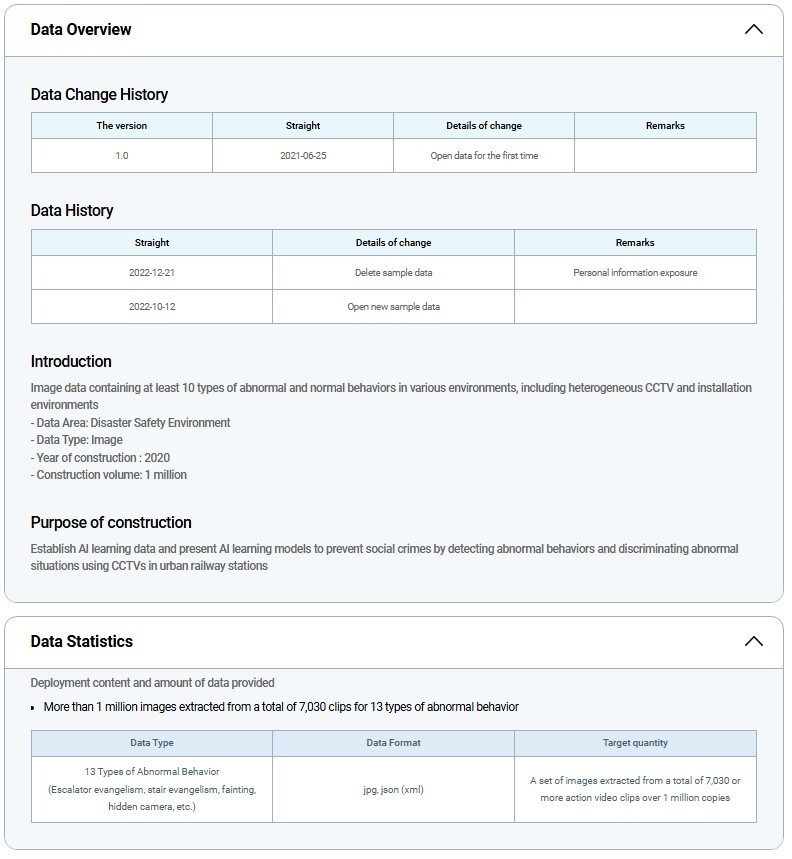Select the 'Target quantity' column header

point(635,744)
